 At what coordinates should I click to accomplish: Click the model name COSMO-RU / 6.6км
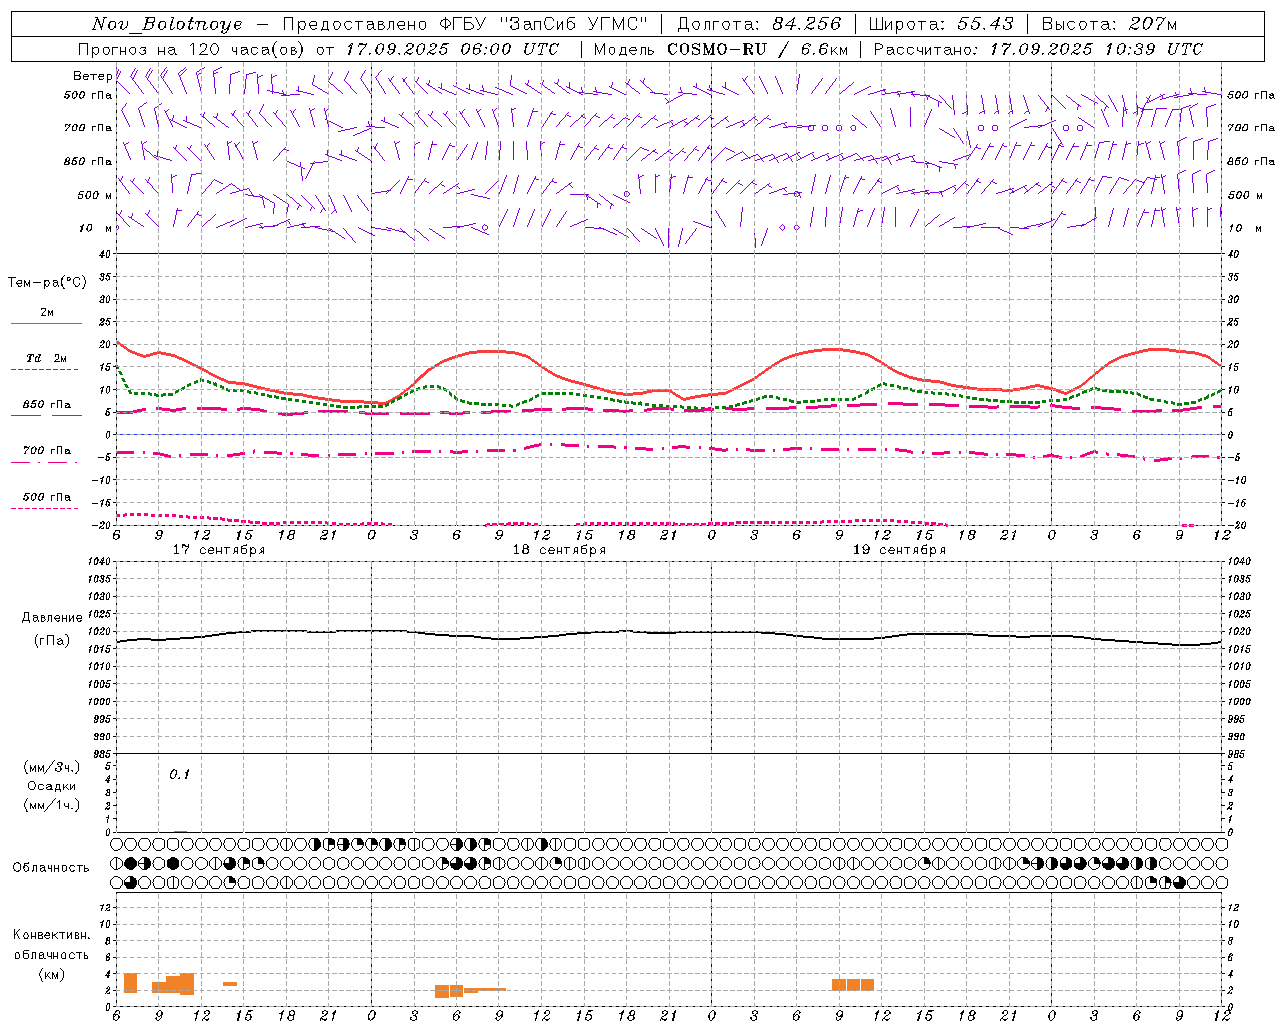point(757,49)
